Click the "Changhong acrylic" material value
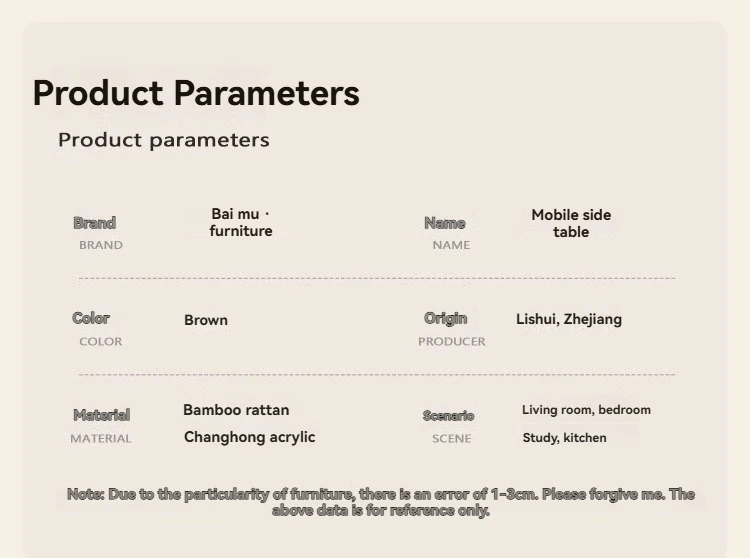The width and height of the screenshot is (750, 558). (x=249, y=437)
